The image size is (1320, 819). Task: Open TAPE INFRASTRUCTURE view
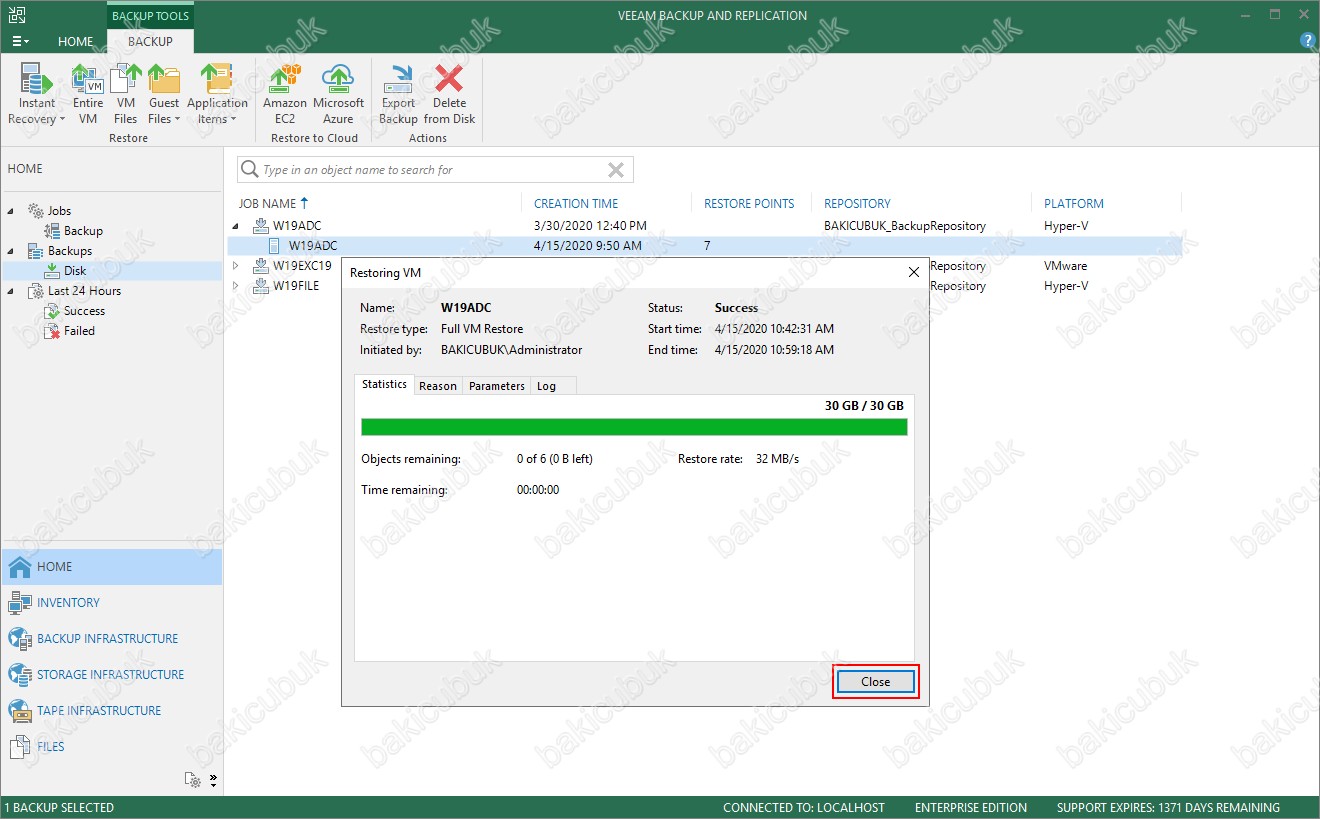pyautogui.click(x=111, y=711)
